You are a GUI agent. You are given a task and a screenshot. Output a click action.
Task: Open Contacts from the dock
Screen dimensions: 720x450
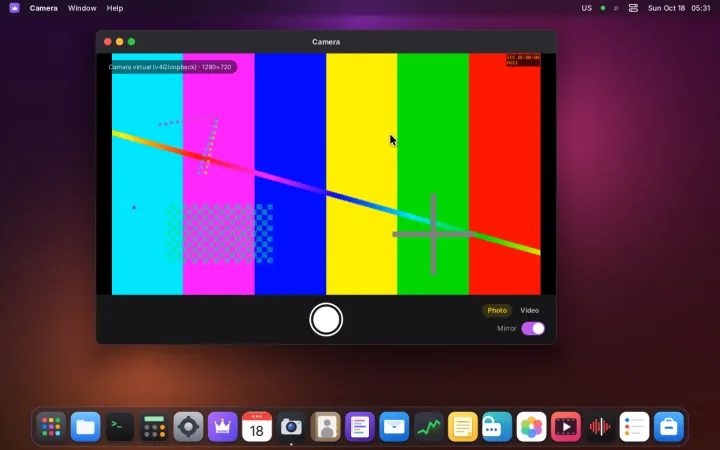(x=326, y=427)
